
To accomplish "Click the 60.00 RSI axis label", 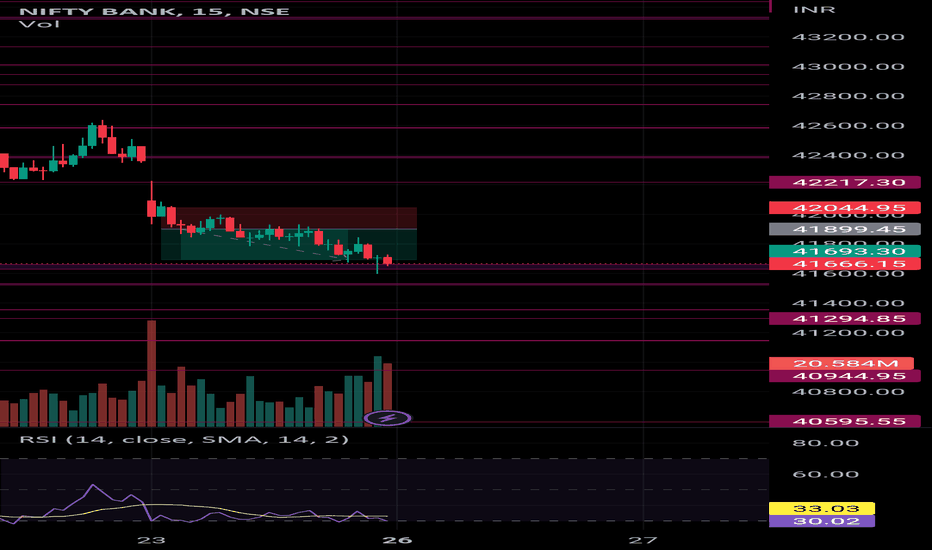I will pos(826,474).
